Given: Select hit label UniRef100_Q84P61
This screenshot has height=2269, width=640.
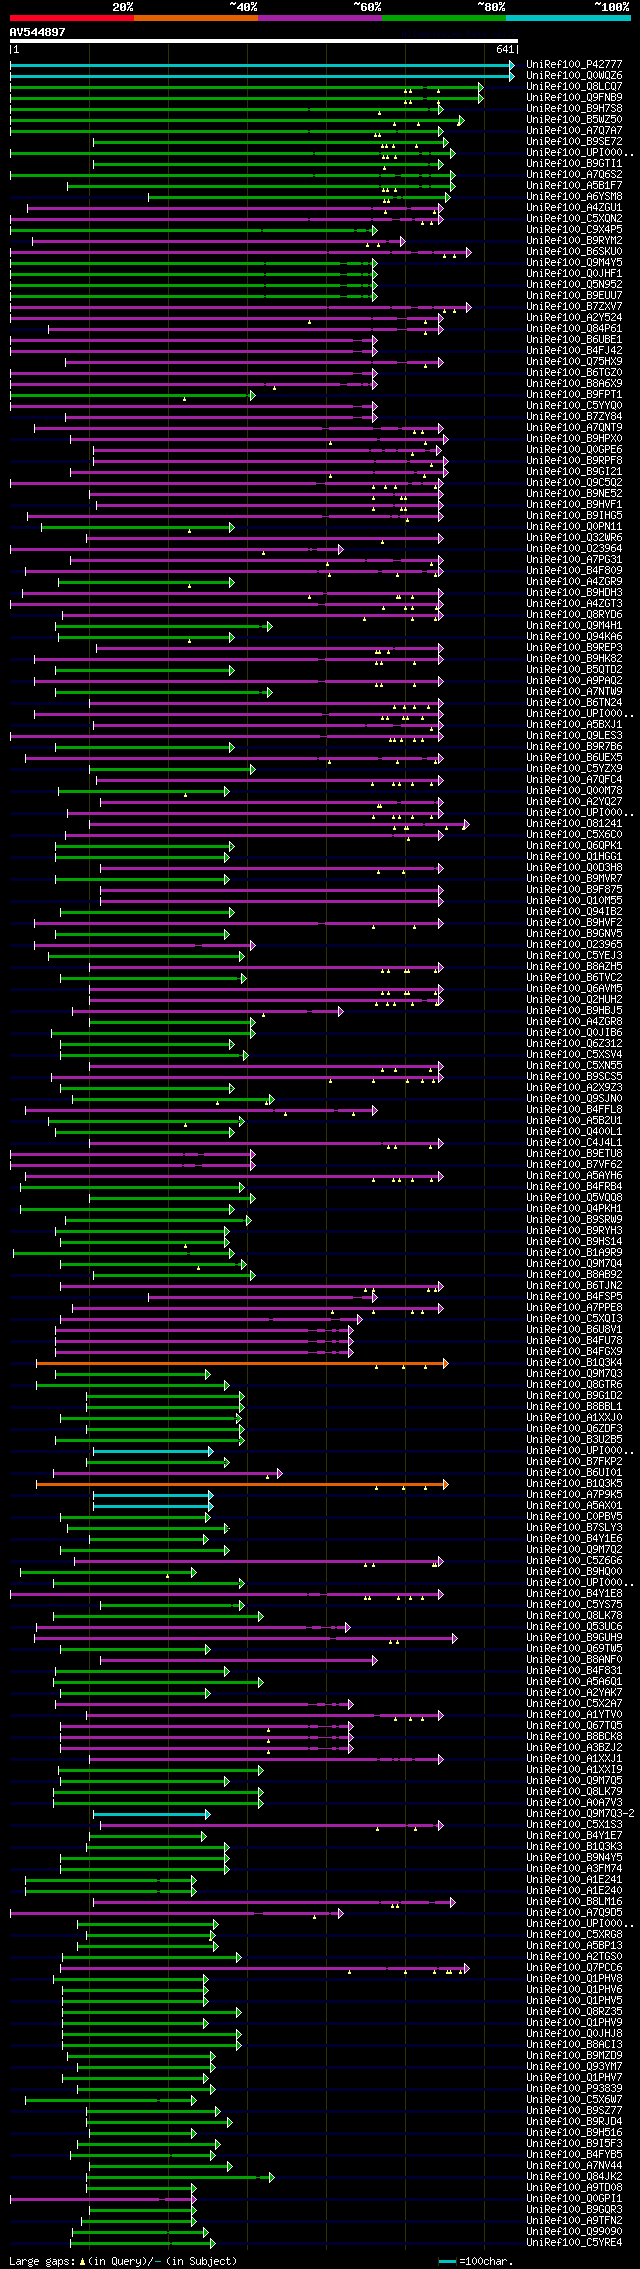Looking at the screenshot, I should pyautogui.click(x=574, y=329).
